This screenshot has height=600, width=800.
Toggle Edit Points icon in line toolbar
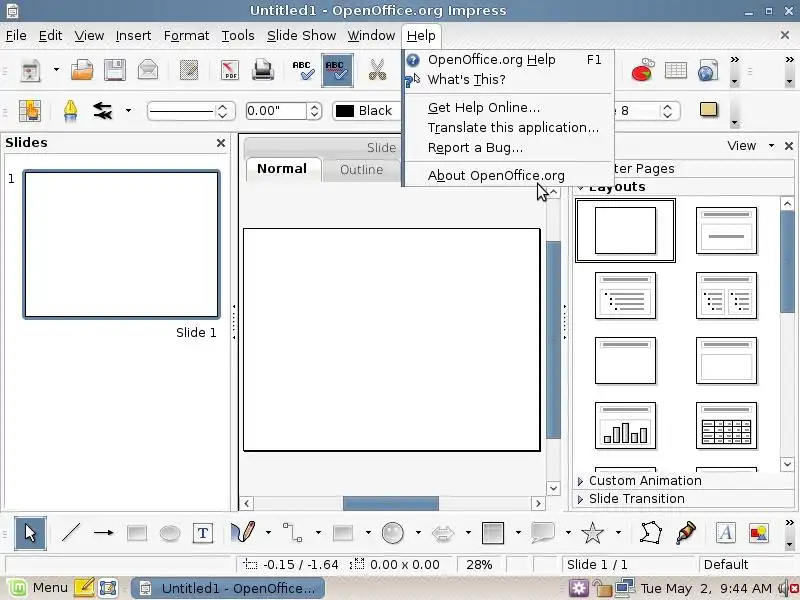click(30, 111)
